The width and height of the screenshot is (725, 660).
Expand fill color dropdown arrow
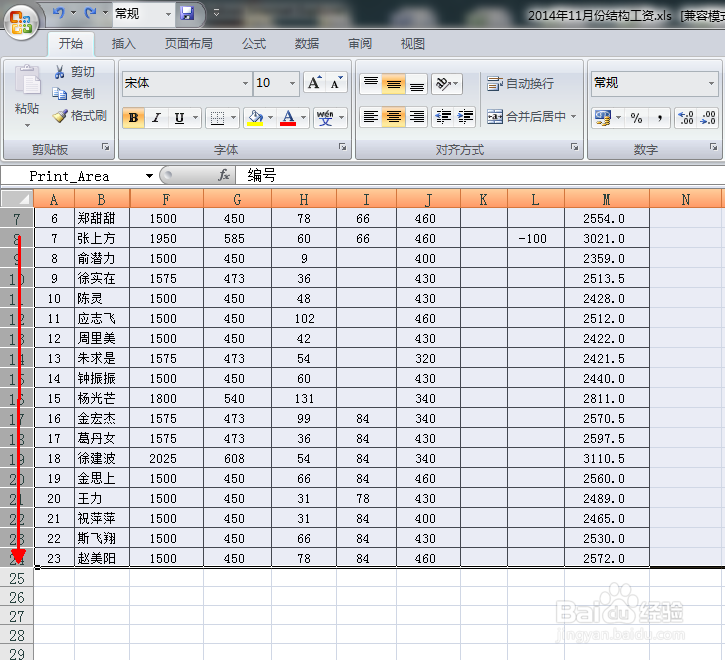click(270, 118)
